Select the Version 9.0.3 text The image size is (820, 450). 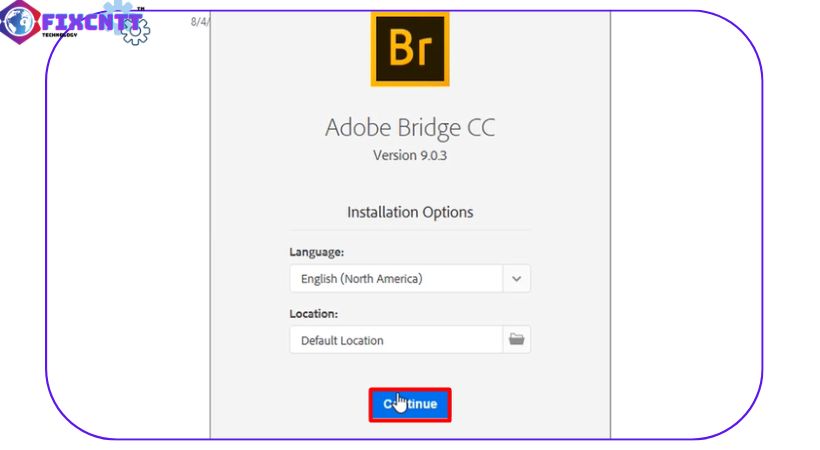(x=409, y=155)
